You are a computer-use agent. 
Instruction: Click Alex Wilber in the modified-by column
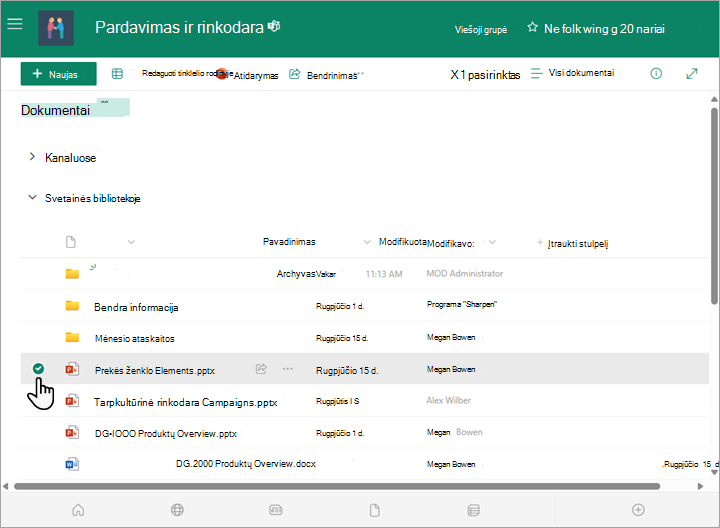click(x=448, y=400)
